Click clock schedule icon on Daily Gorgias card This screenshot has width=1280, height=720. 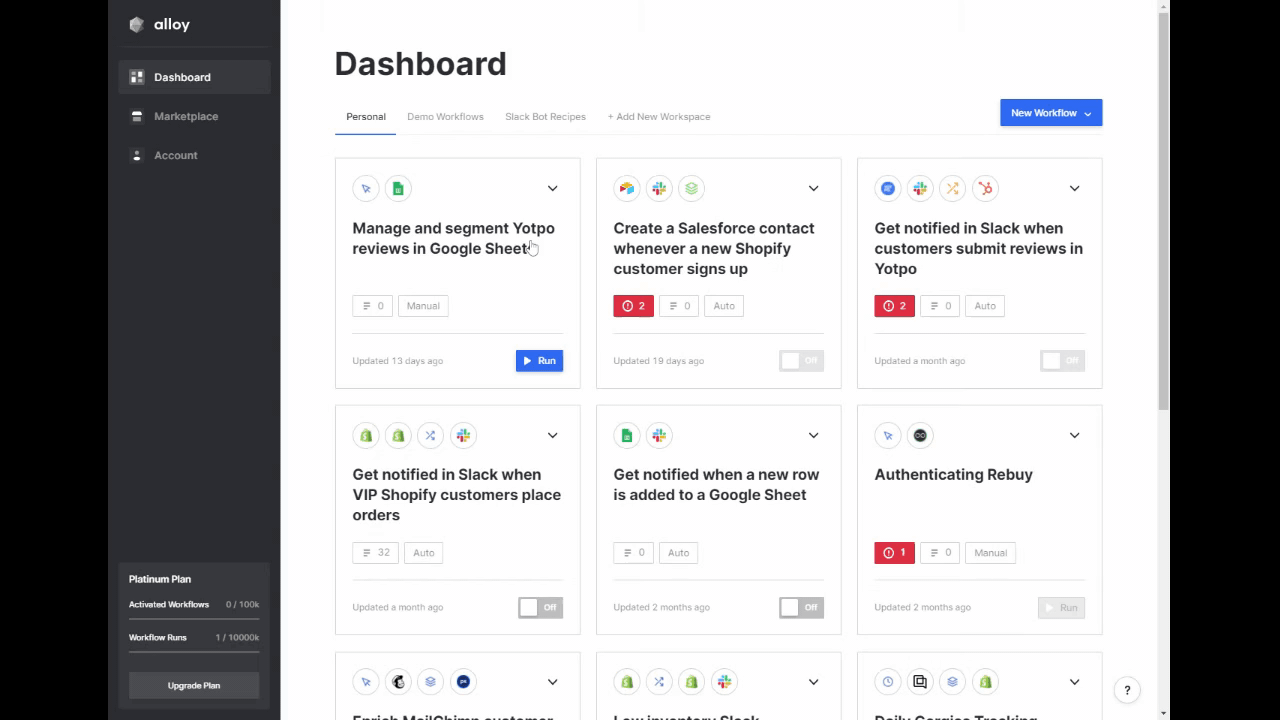pos(888,682)
